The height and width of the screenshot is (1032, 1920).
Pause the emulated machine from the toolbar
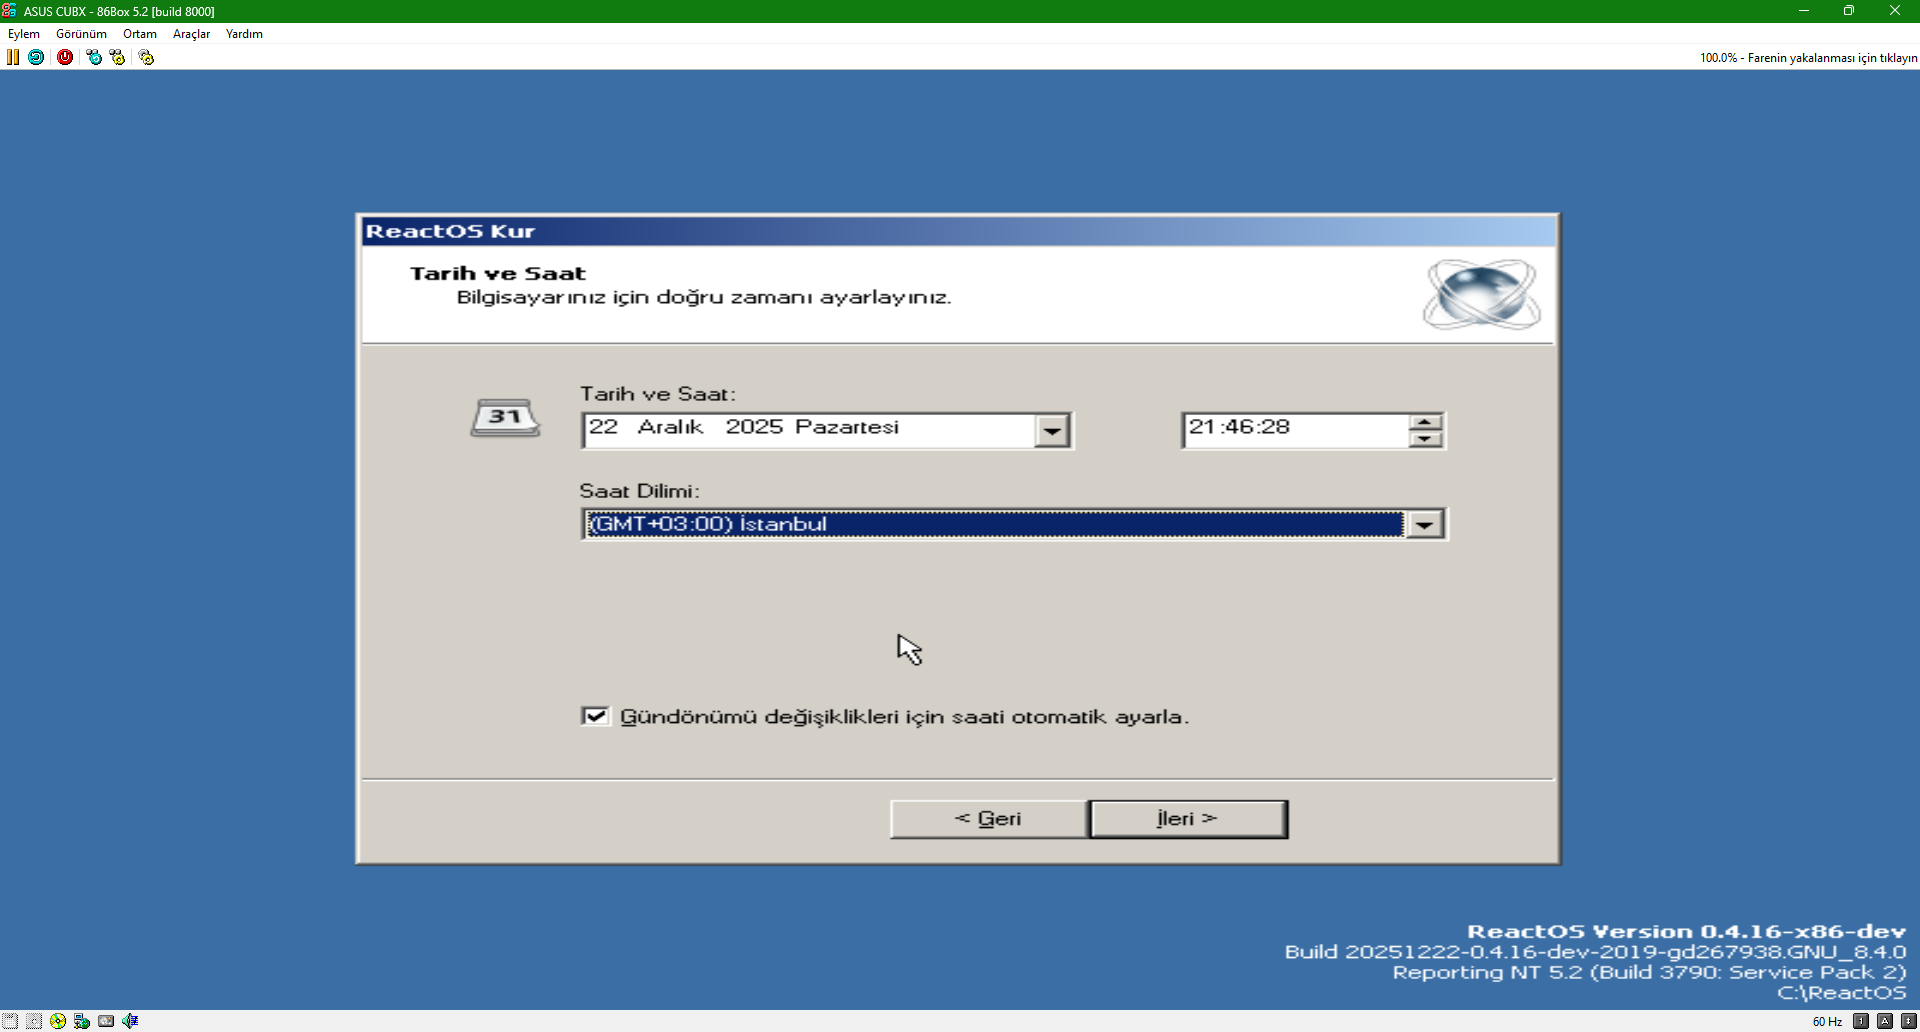13,57
